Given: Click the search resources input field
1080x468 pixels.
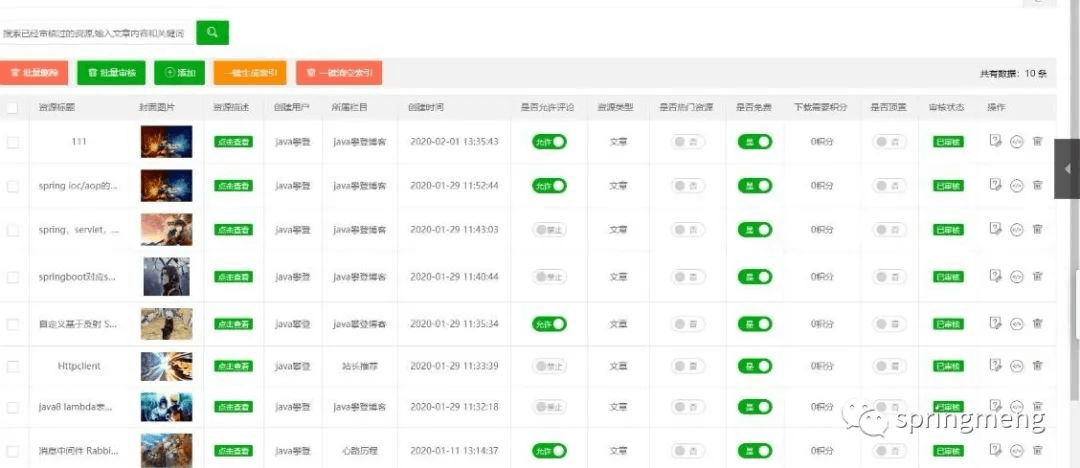Looking at the screenshot, I should coord(95,33).
